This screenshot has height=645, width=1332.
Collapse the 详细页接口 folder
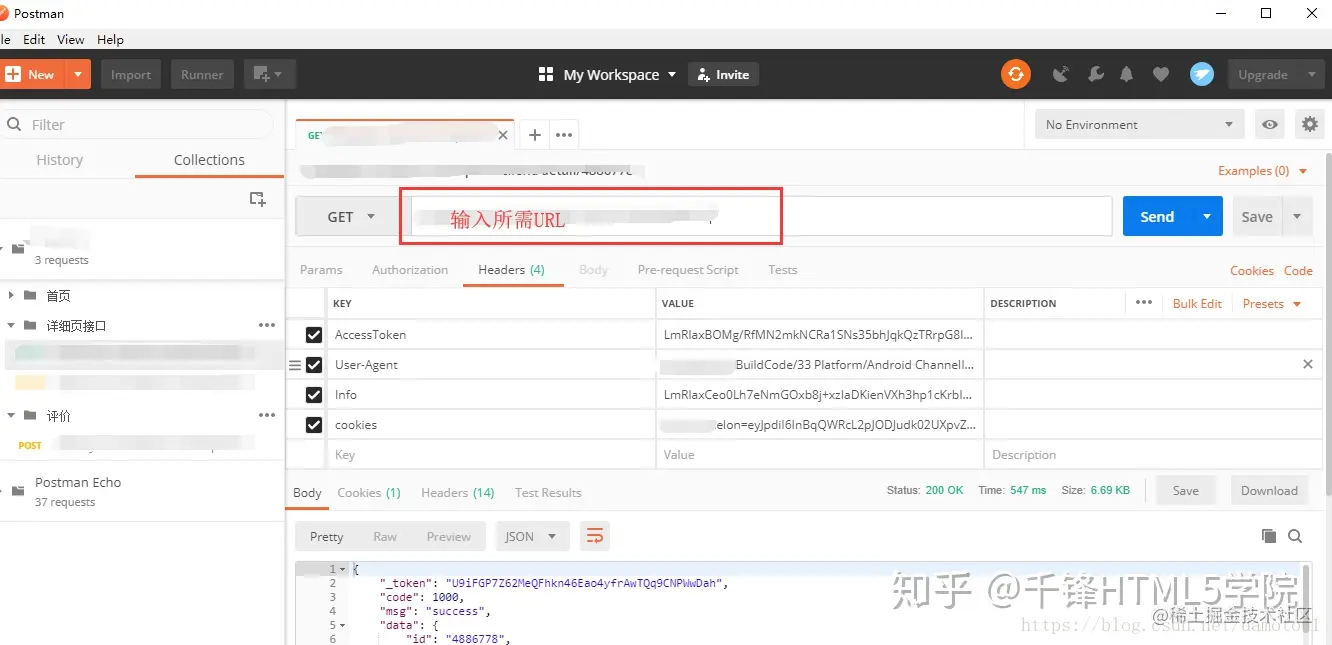click(x=12, y=326)
